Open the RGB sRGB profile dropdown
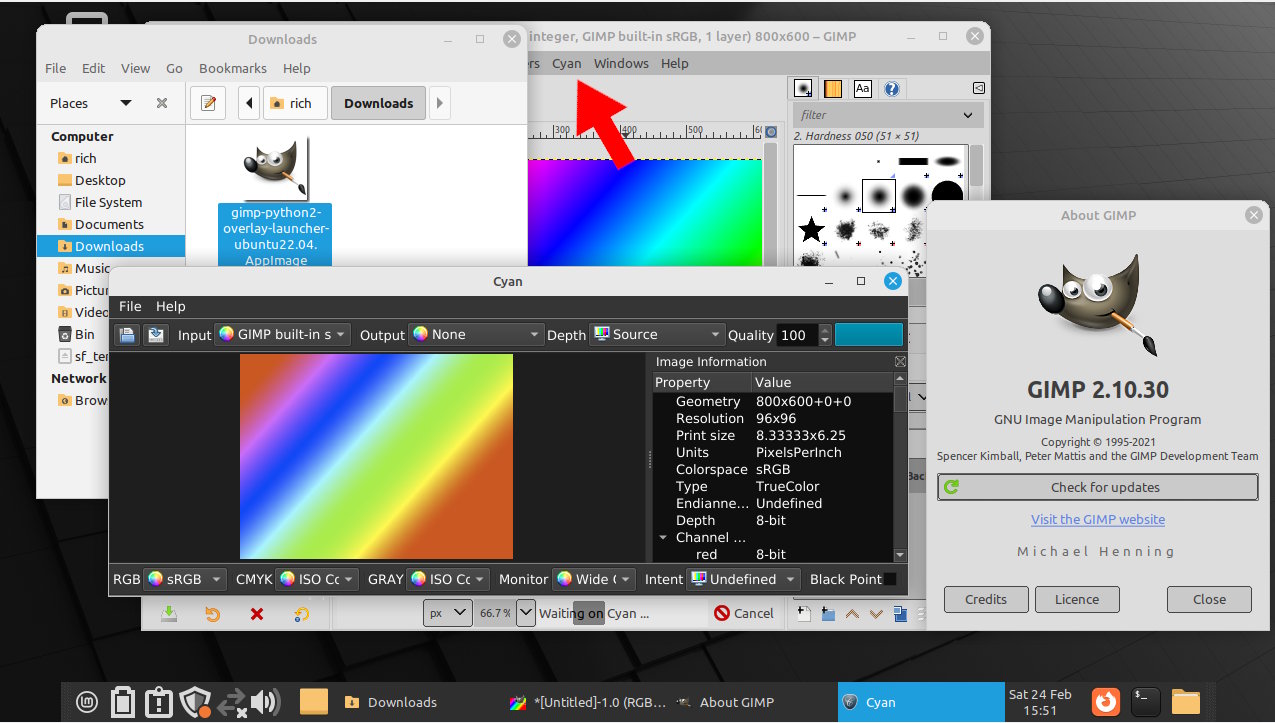The image size is (1275, 723). tap(184, 579)
